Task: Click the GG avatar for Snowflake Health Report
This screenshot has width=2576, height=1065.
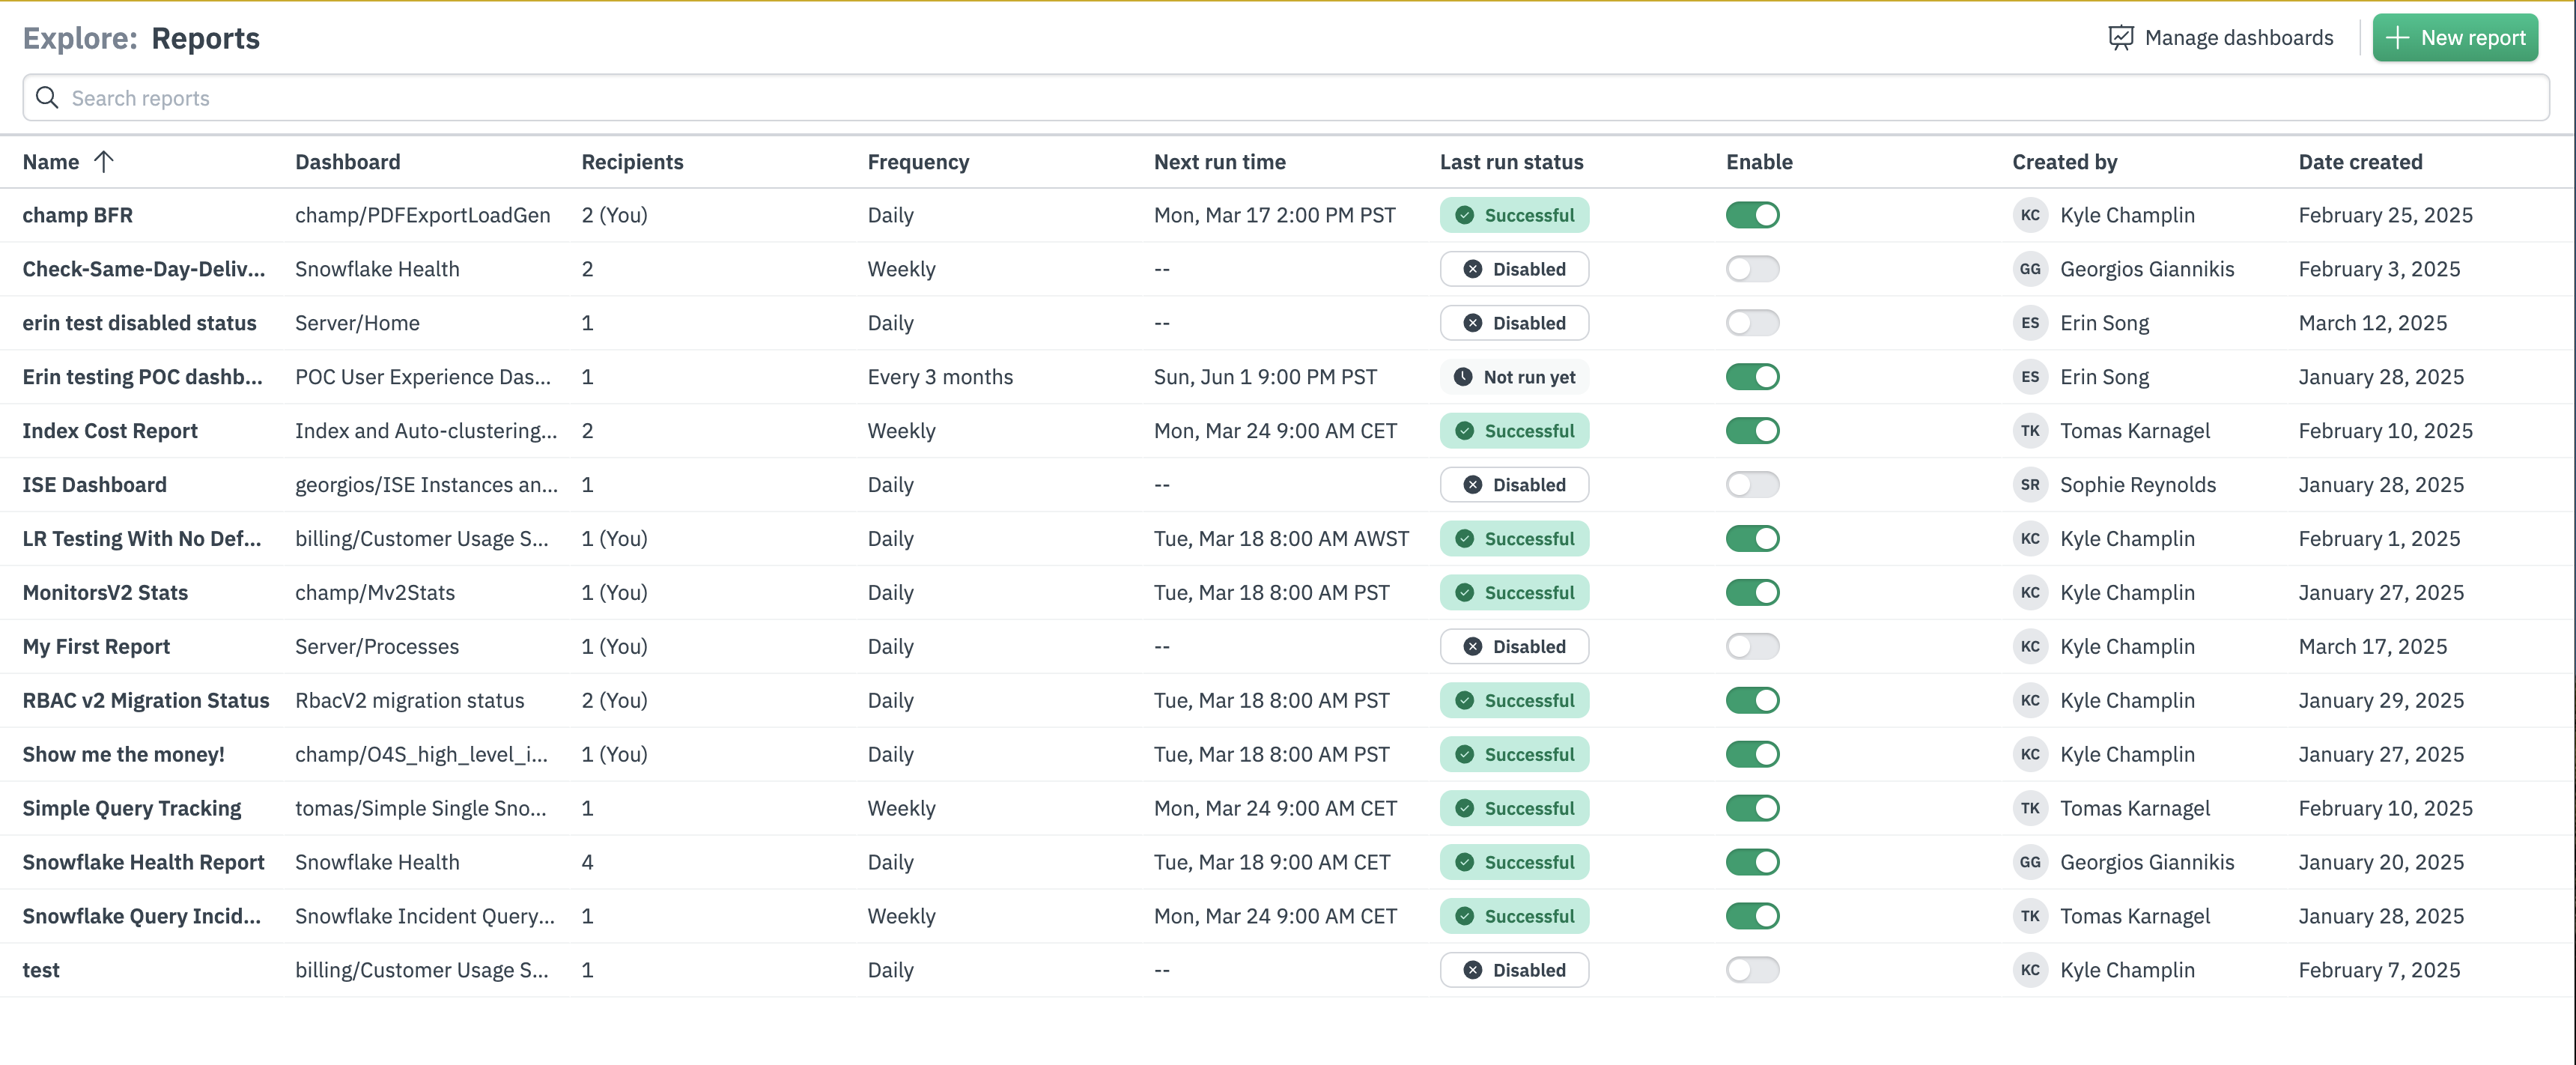Action: pos(2029,862)
